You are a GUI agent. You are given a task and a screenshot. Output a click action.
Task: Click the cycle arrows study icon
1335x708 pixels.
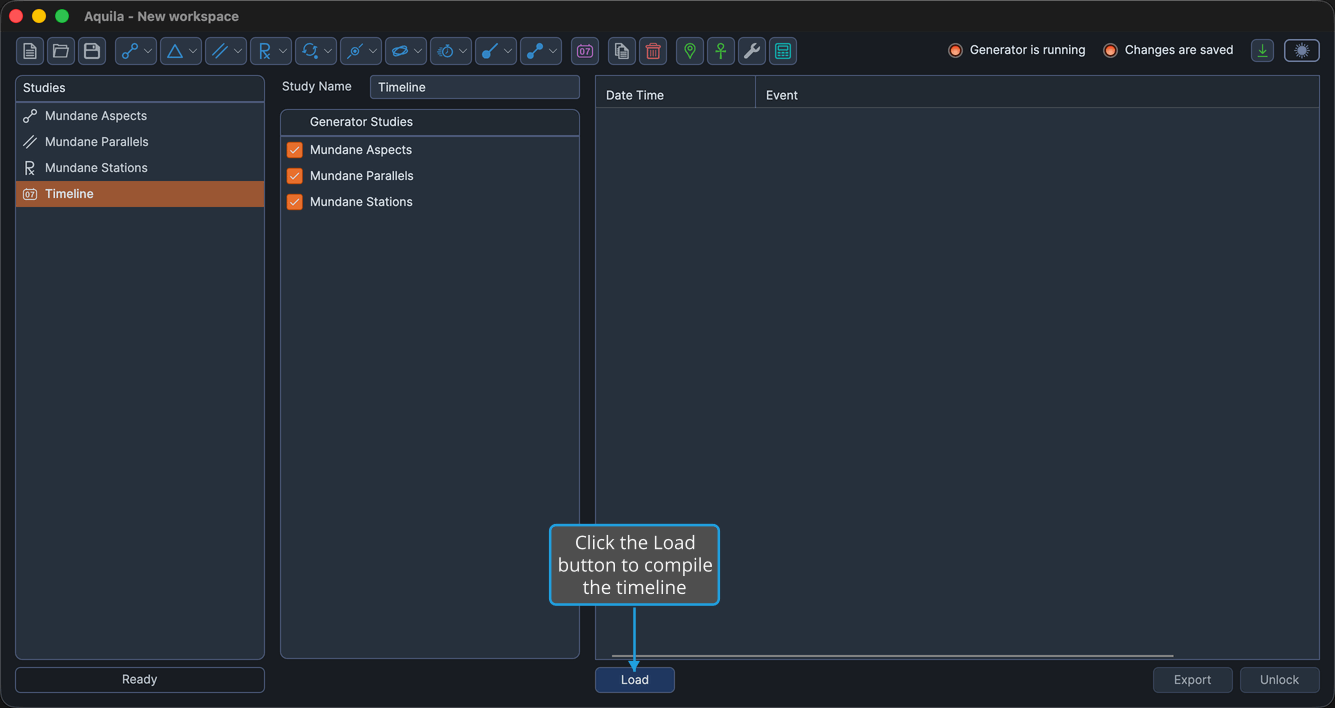309,51
